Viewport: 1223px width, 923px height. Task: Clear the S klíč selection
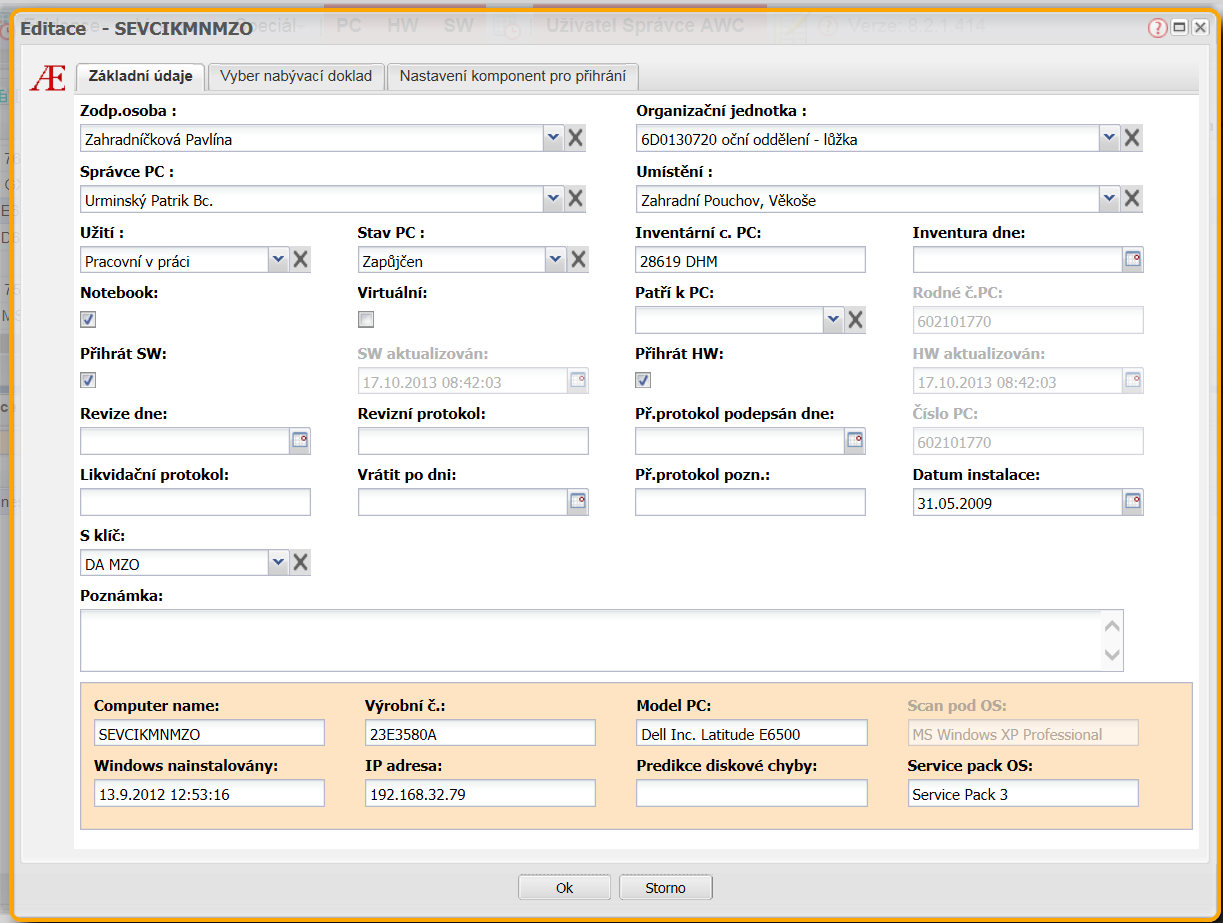(x=300, y=563)
